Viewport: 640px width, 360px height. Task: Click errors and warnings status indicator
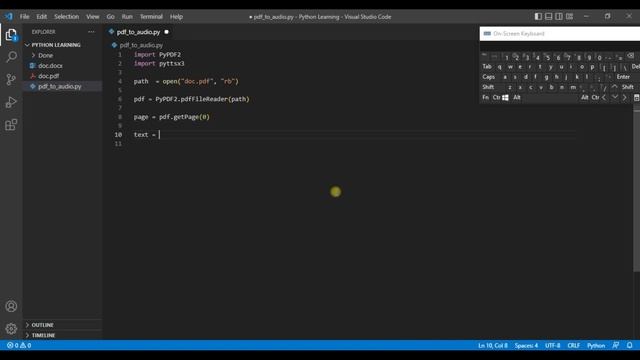19,345
